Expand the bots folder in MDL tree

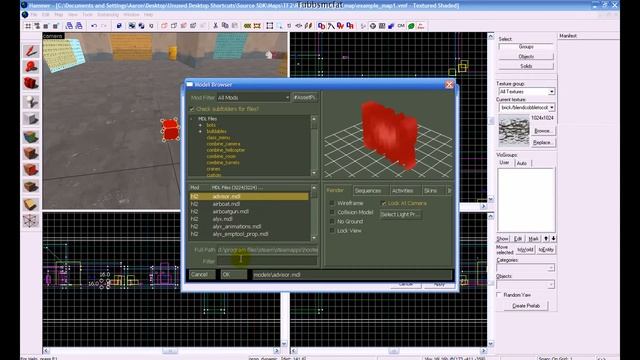[x=200, y=125]
